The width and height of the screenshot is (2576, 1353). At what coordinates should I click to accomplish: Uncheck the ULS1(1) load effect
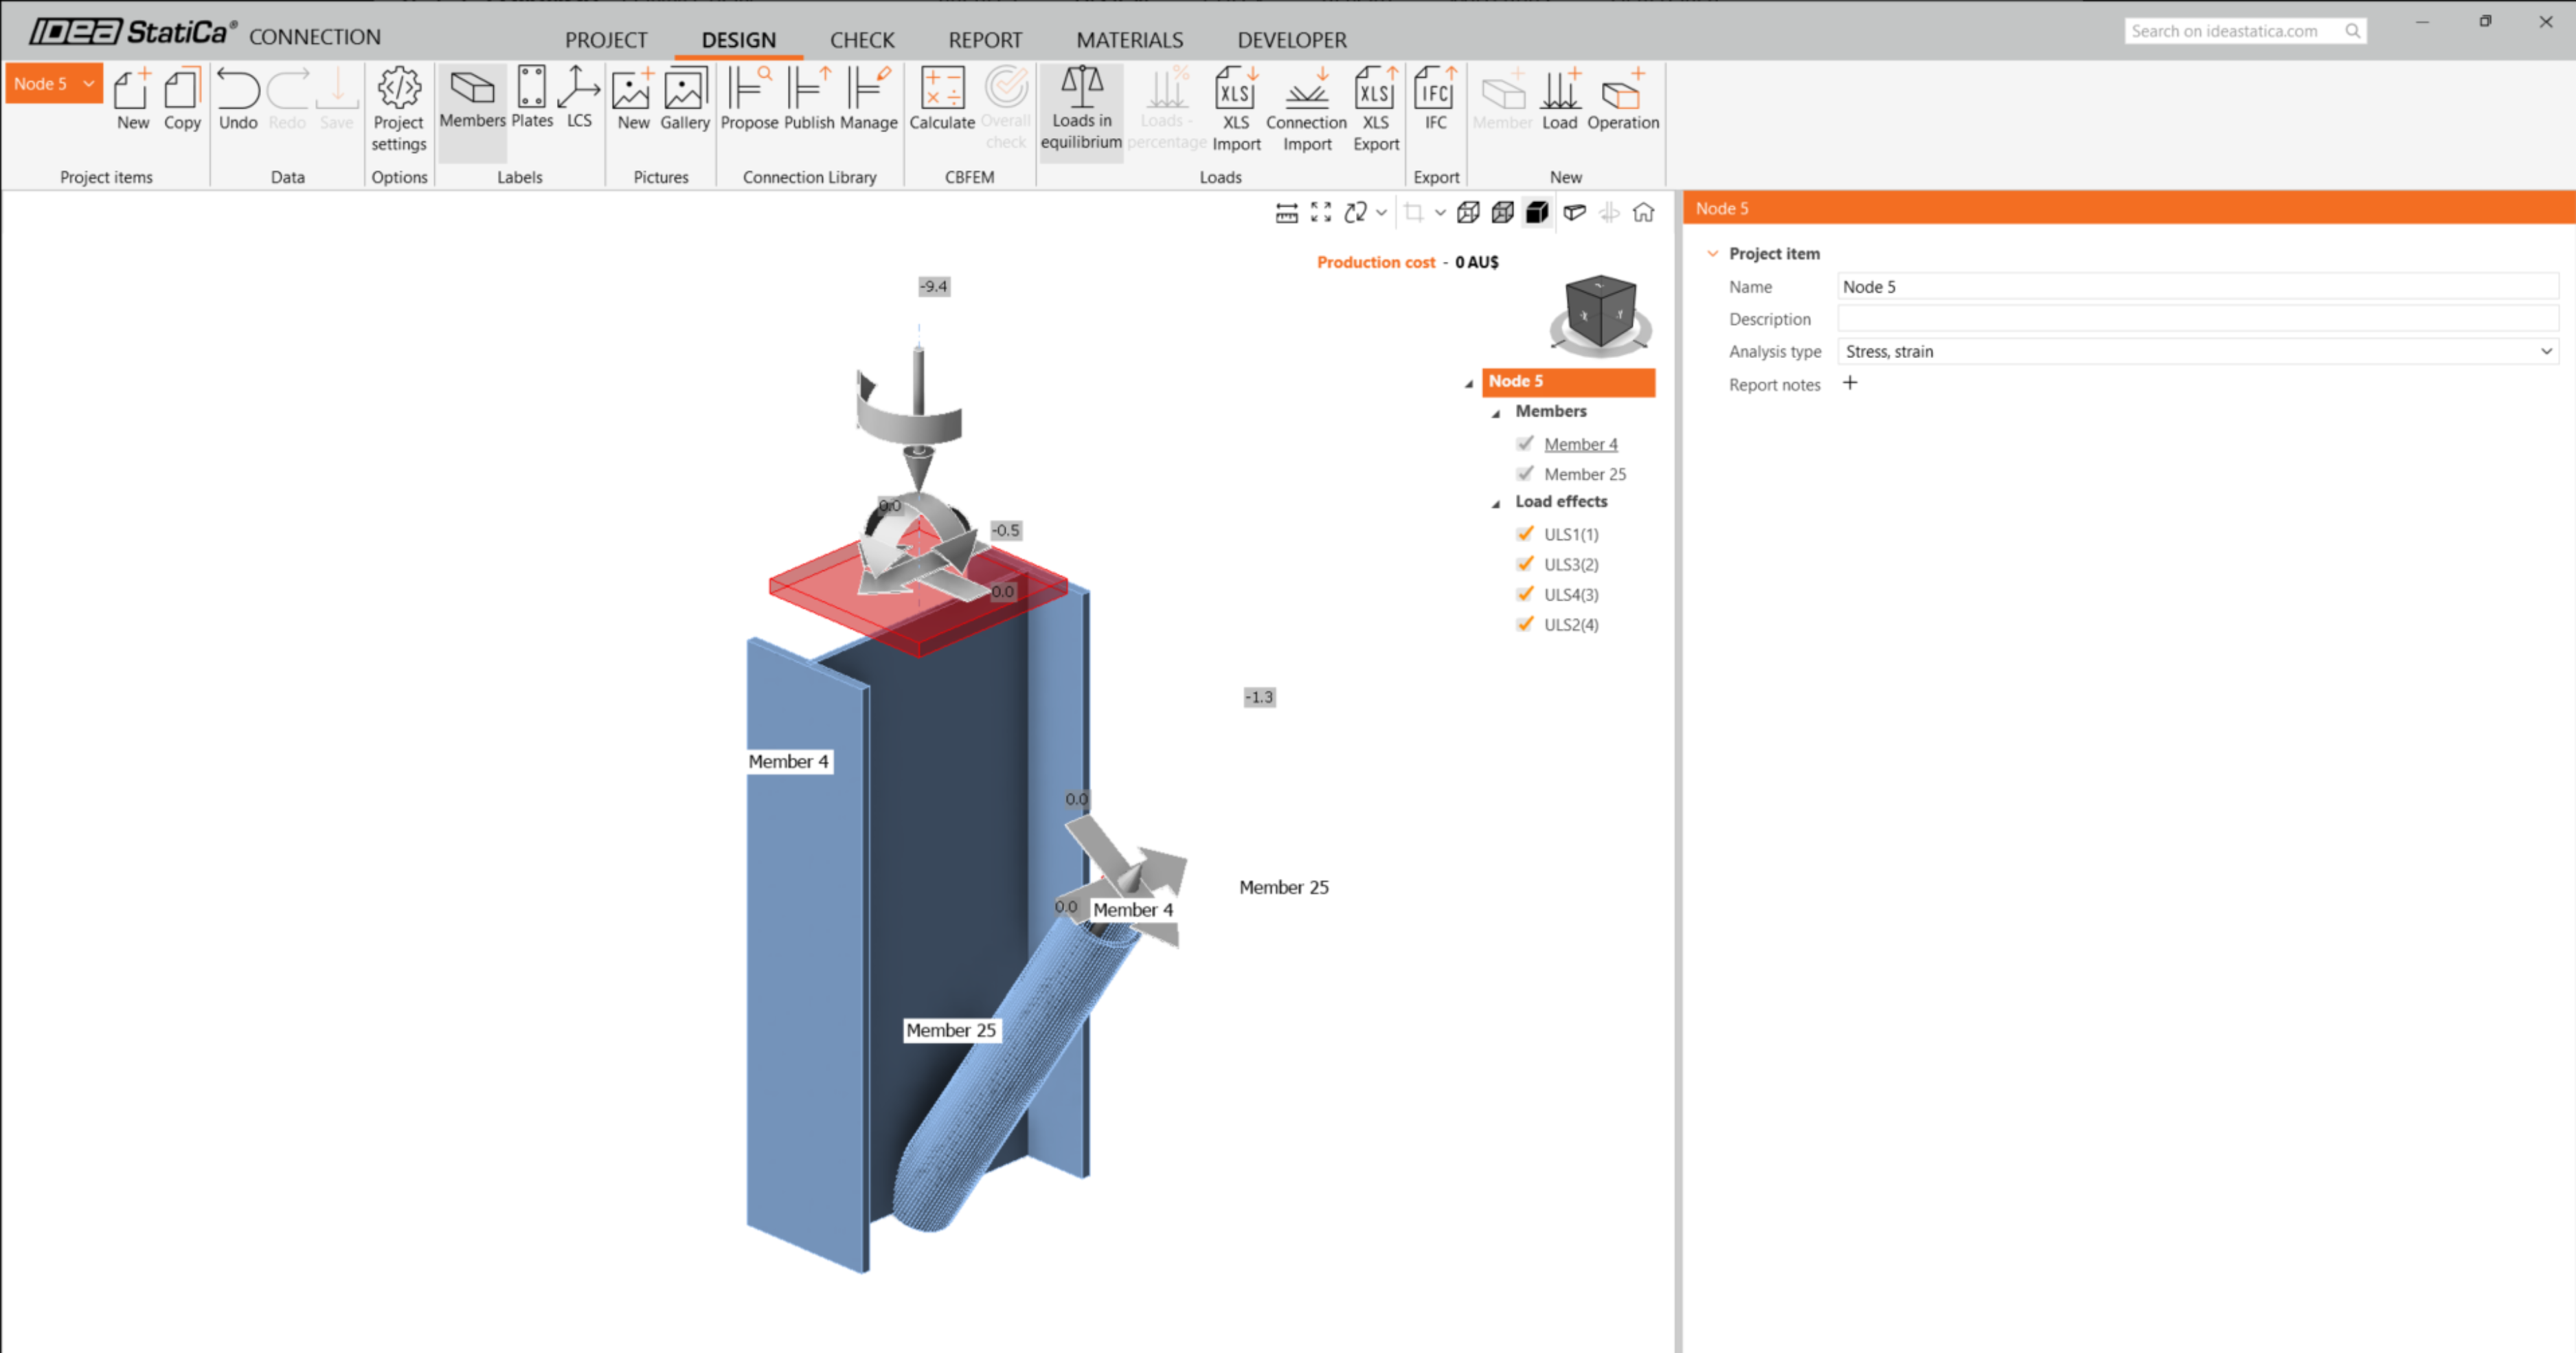(x=1525, y=534)
